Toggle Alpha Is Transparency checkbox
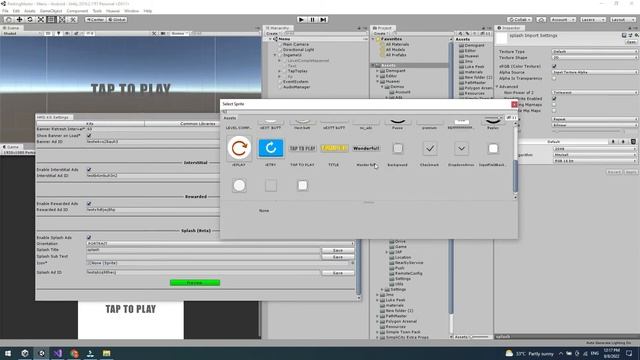This screenshot has width=640, height=360. click(x=554, y=78)
